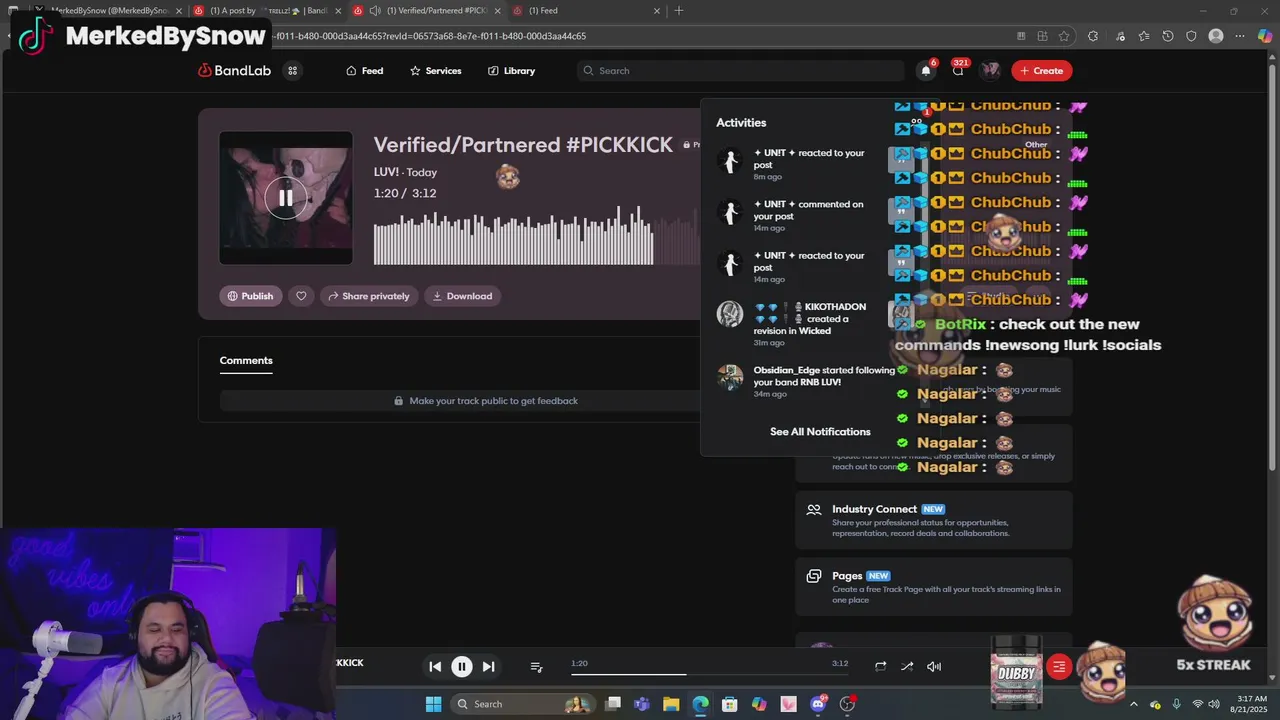Show hidden system tray icons
The width and height of the screenshot is (1280, 720).
pyautogui.click(x=1134, y=704)
